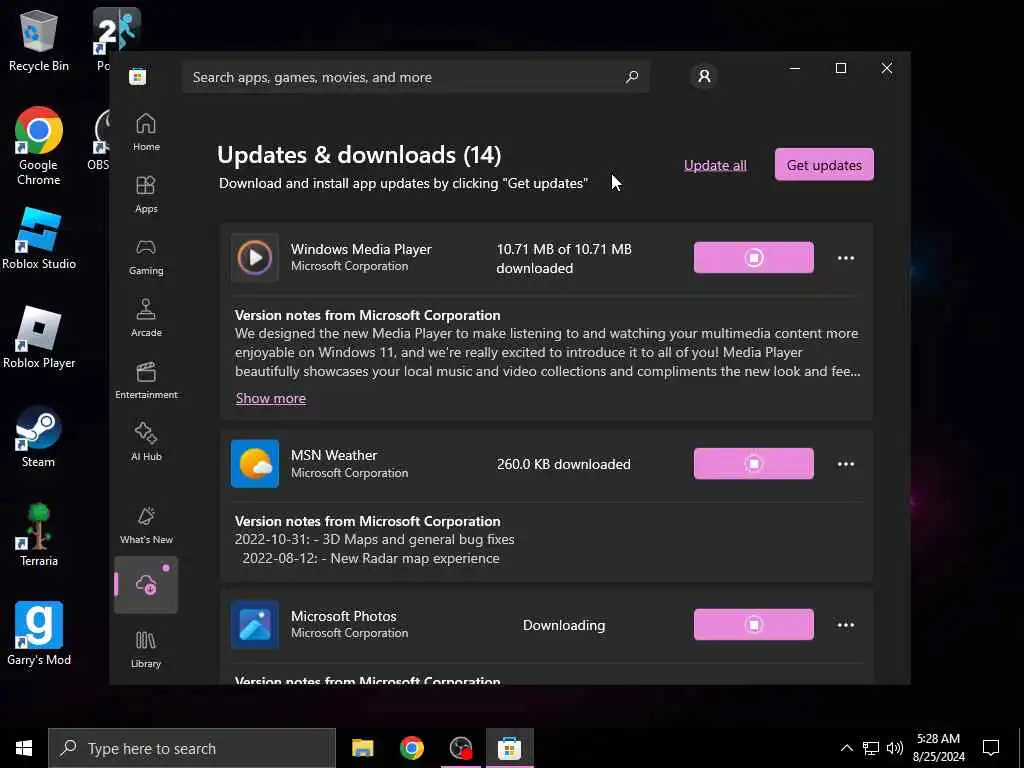
Task: Open the Windows Start menu
Action: (x=24, y=748)
